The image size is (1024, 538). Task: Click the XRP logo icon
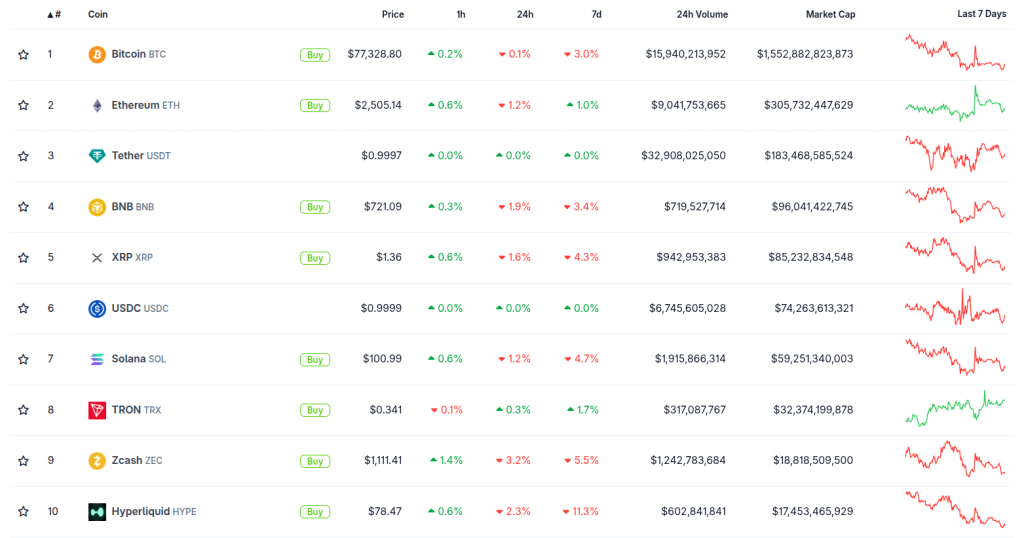point(97,258)
